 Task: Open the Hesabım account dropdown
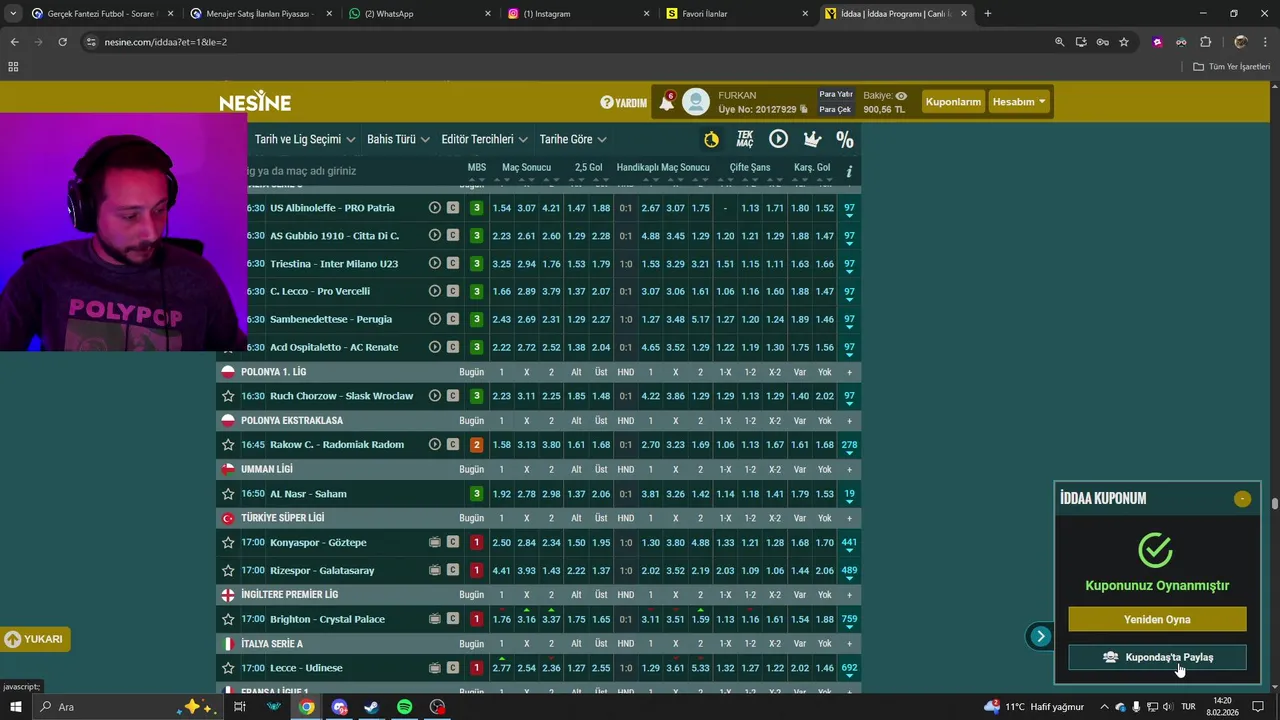tap(1019, 102)
